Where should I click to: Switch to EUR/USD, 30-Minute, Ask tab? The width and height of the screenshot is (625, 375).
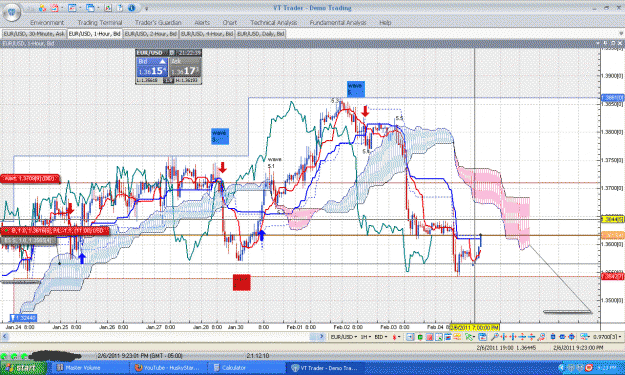click(x=34, y=34)
